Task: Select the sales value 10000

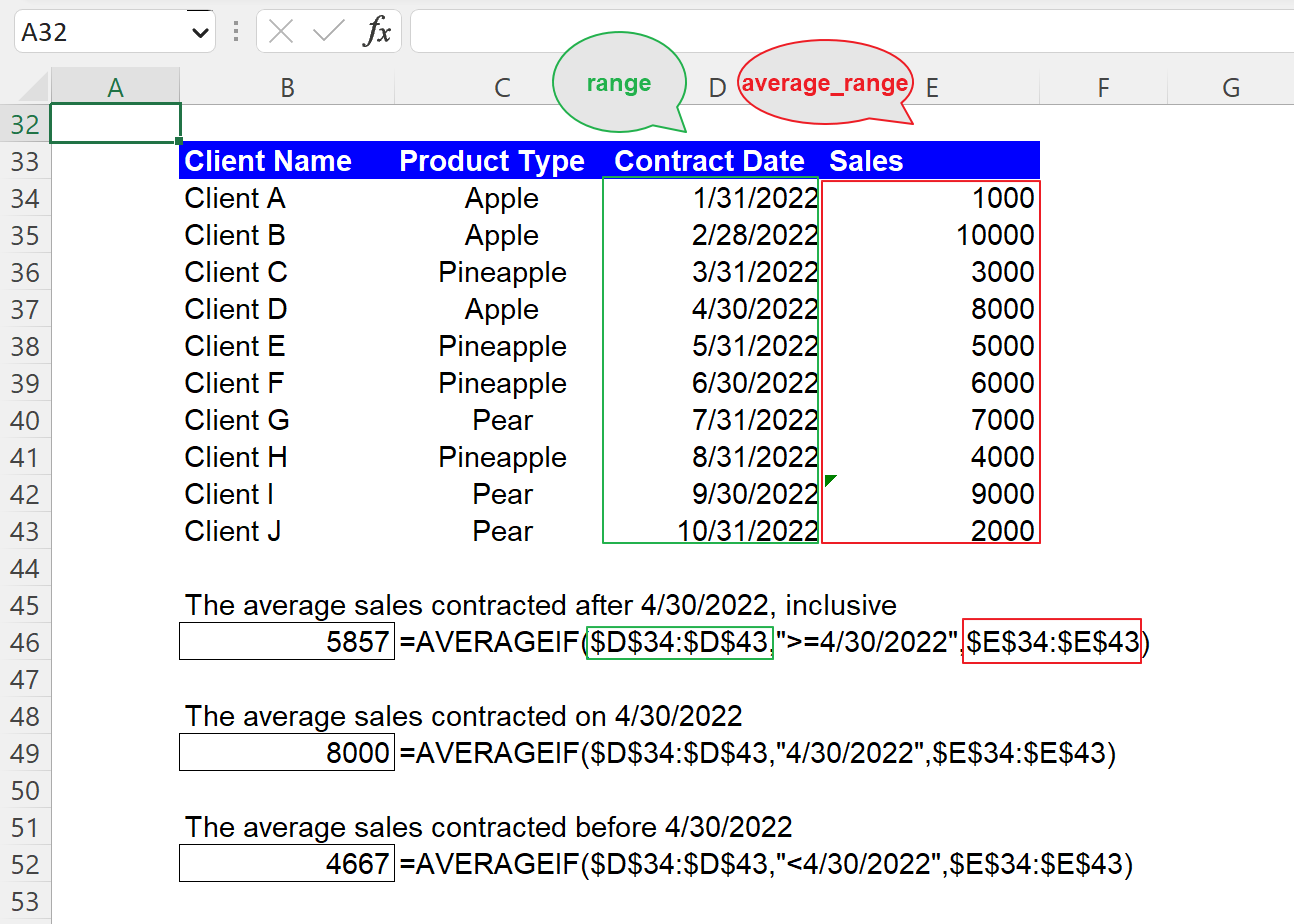Action: tap(931, 235)
